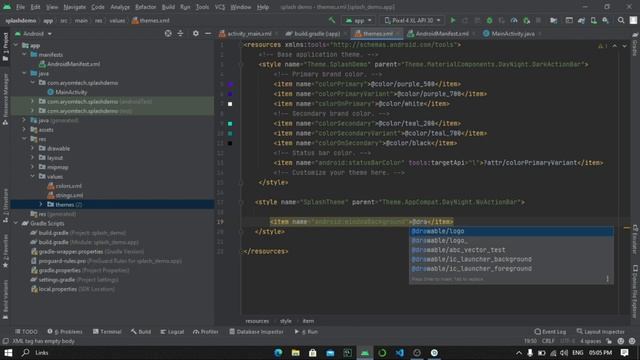Expand the themes (2) node
Screen dimensions: 640x360
tap(40, 204)
